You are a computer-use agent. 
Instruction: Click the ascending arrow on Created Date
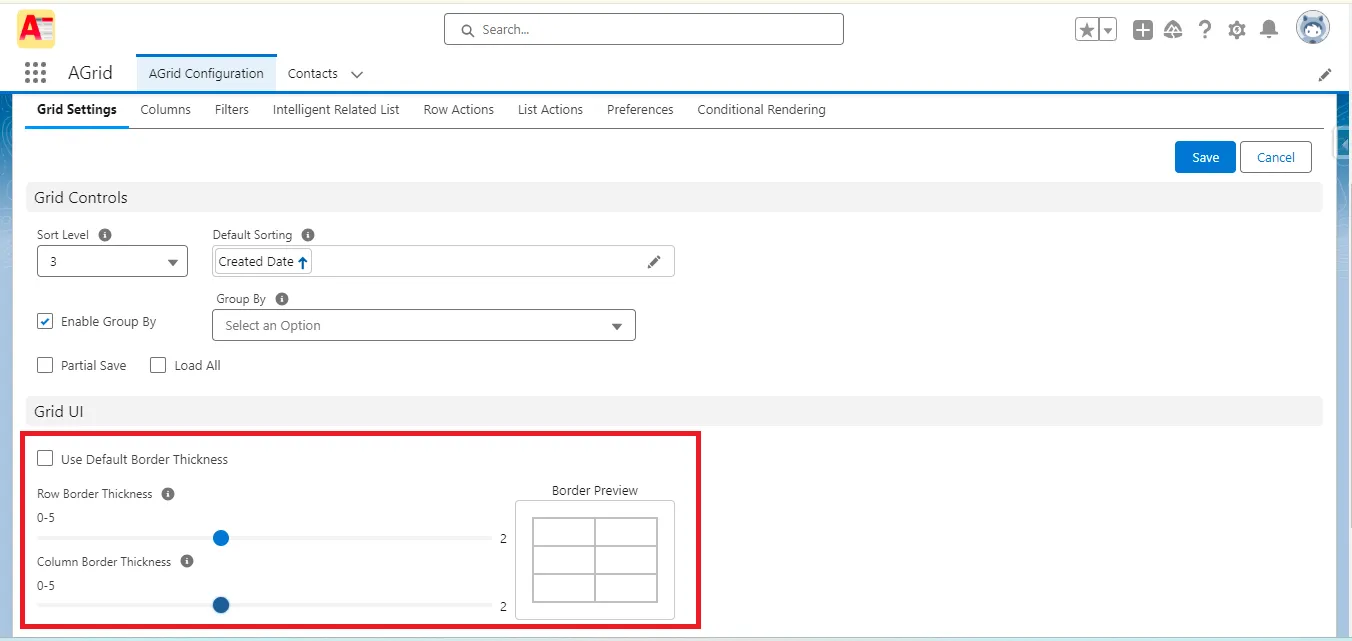[303, 261]
